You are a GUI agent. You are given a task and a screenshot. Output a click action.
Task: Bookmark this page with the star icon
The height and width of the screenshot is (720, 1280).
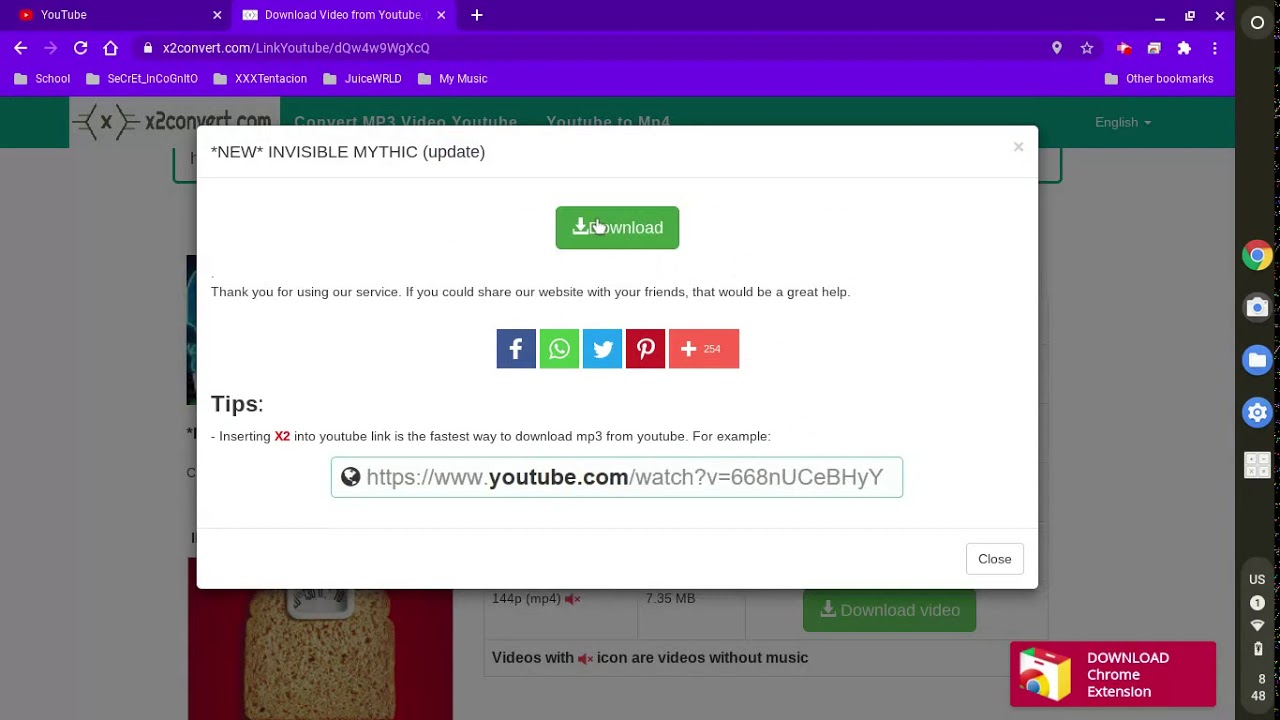[1087, 48]
